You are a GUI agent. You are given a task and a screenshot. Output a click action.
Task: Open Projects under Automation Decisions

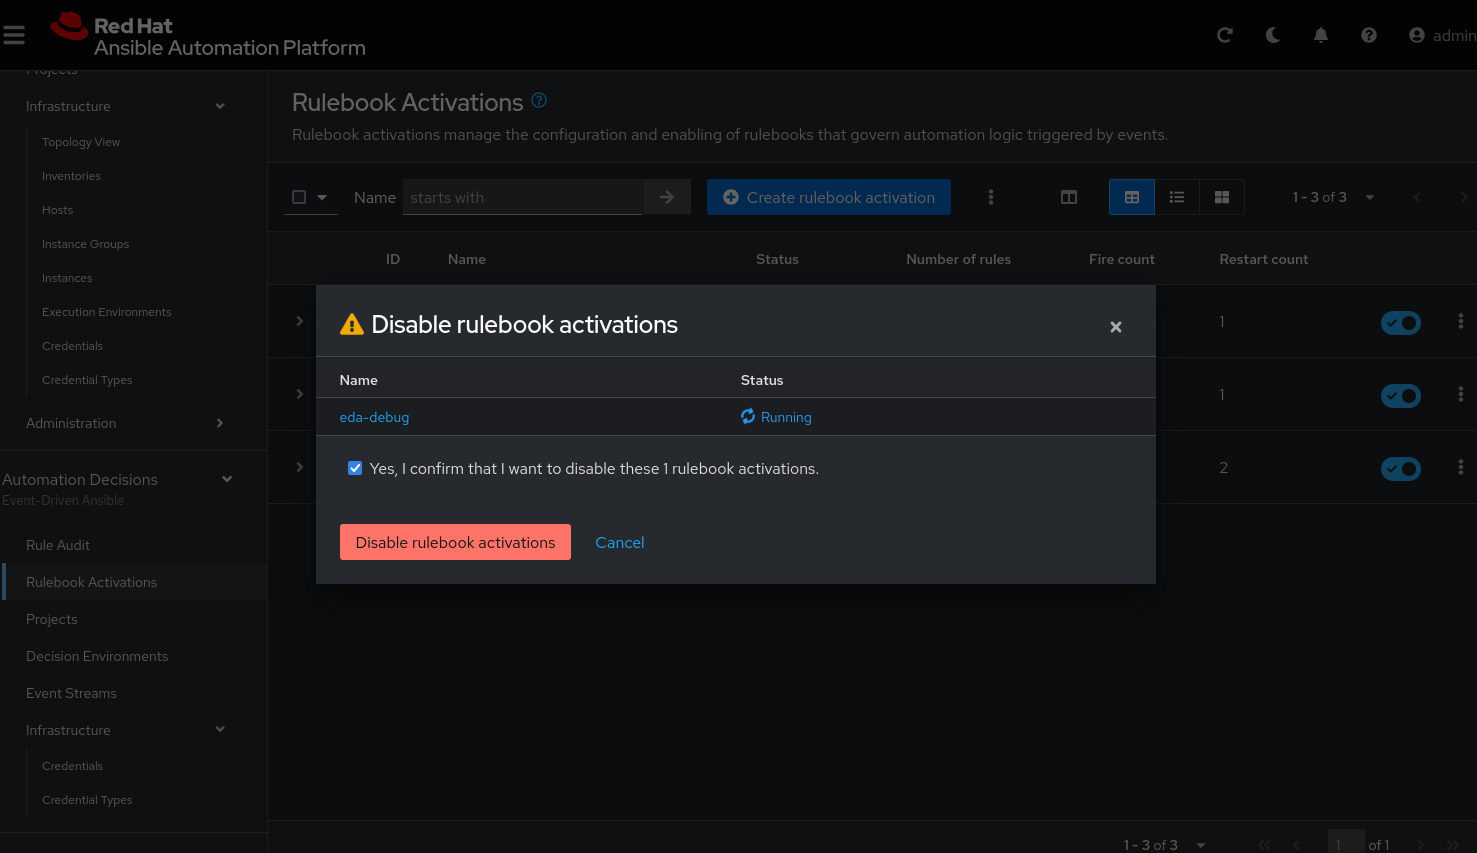pos(51,619)
